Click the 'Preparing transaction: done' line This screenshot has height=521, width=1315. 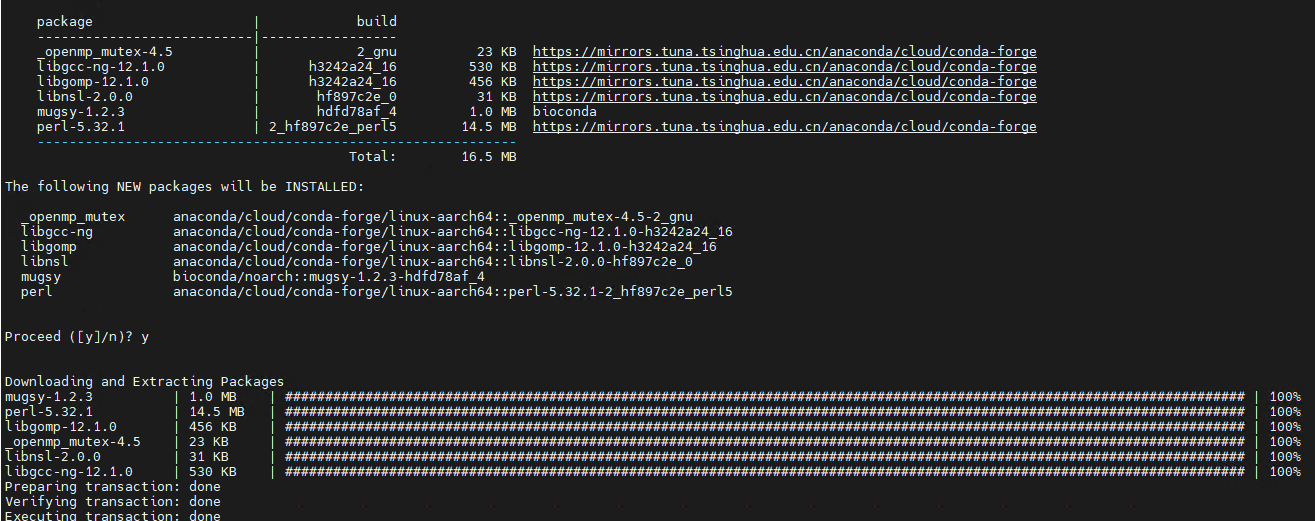[113, 486]
